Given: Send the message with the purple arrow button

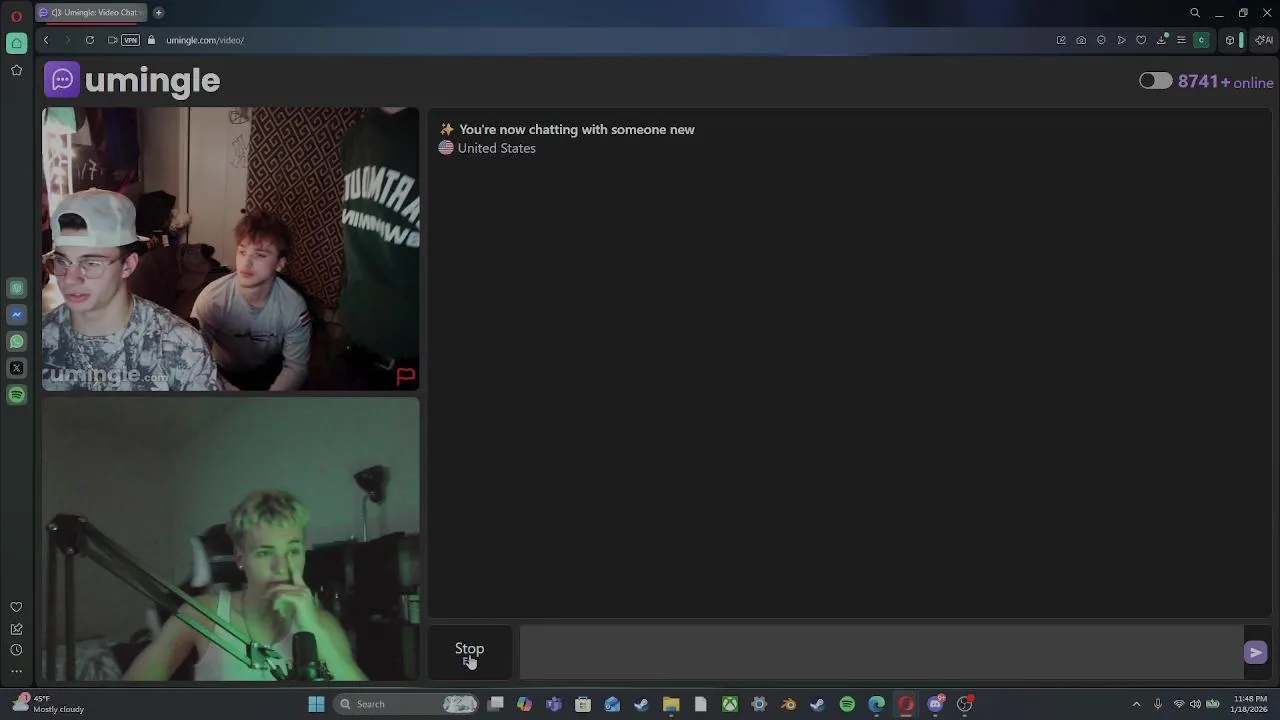Looking at the screenshot, I should click(1255, 652).
